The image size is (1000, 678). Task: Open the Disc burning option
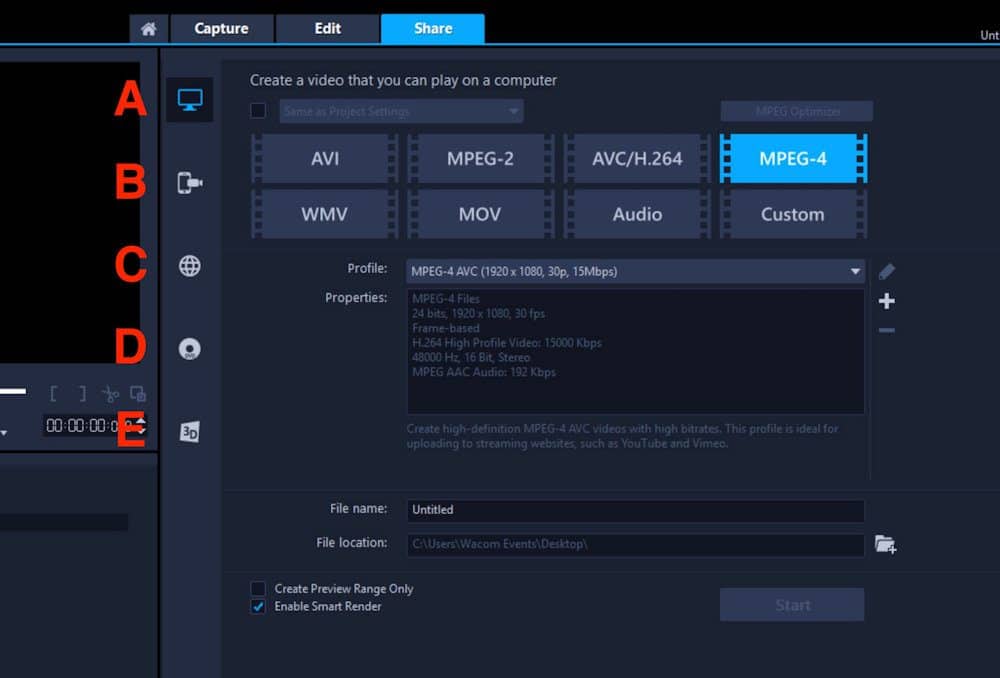[x=190, y=348]
